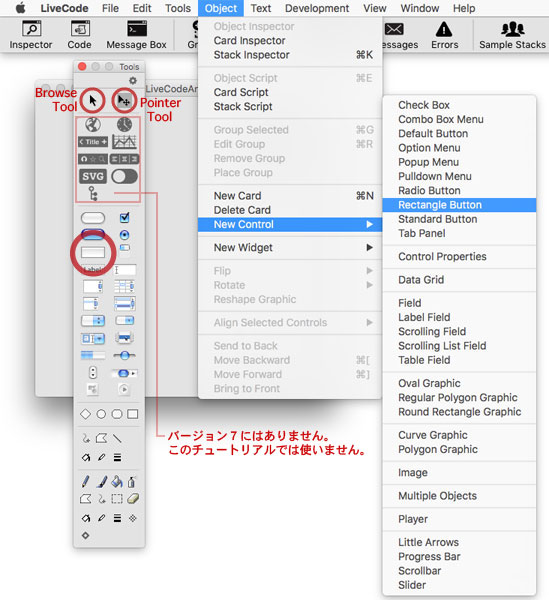Click the Errors toolbar button
The height and width of the screenshot is (600, 549).
coord(444,35)
